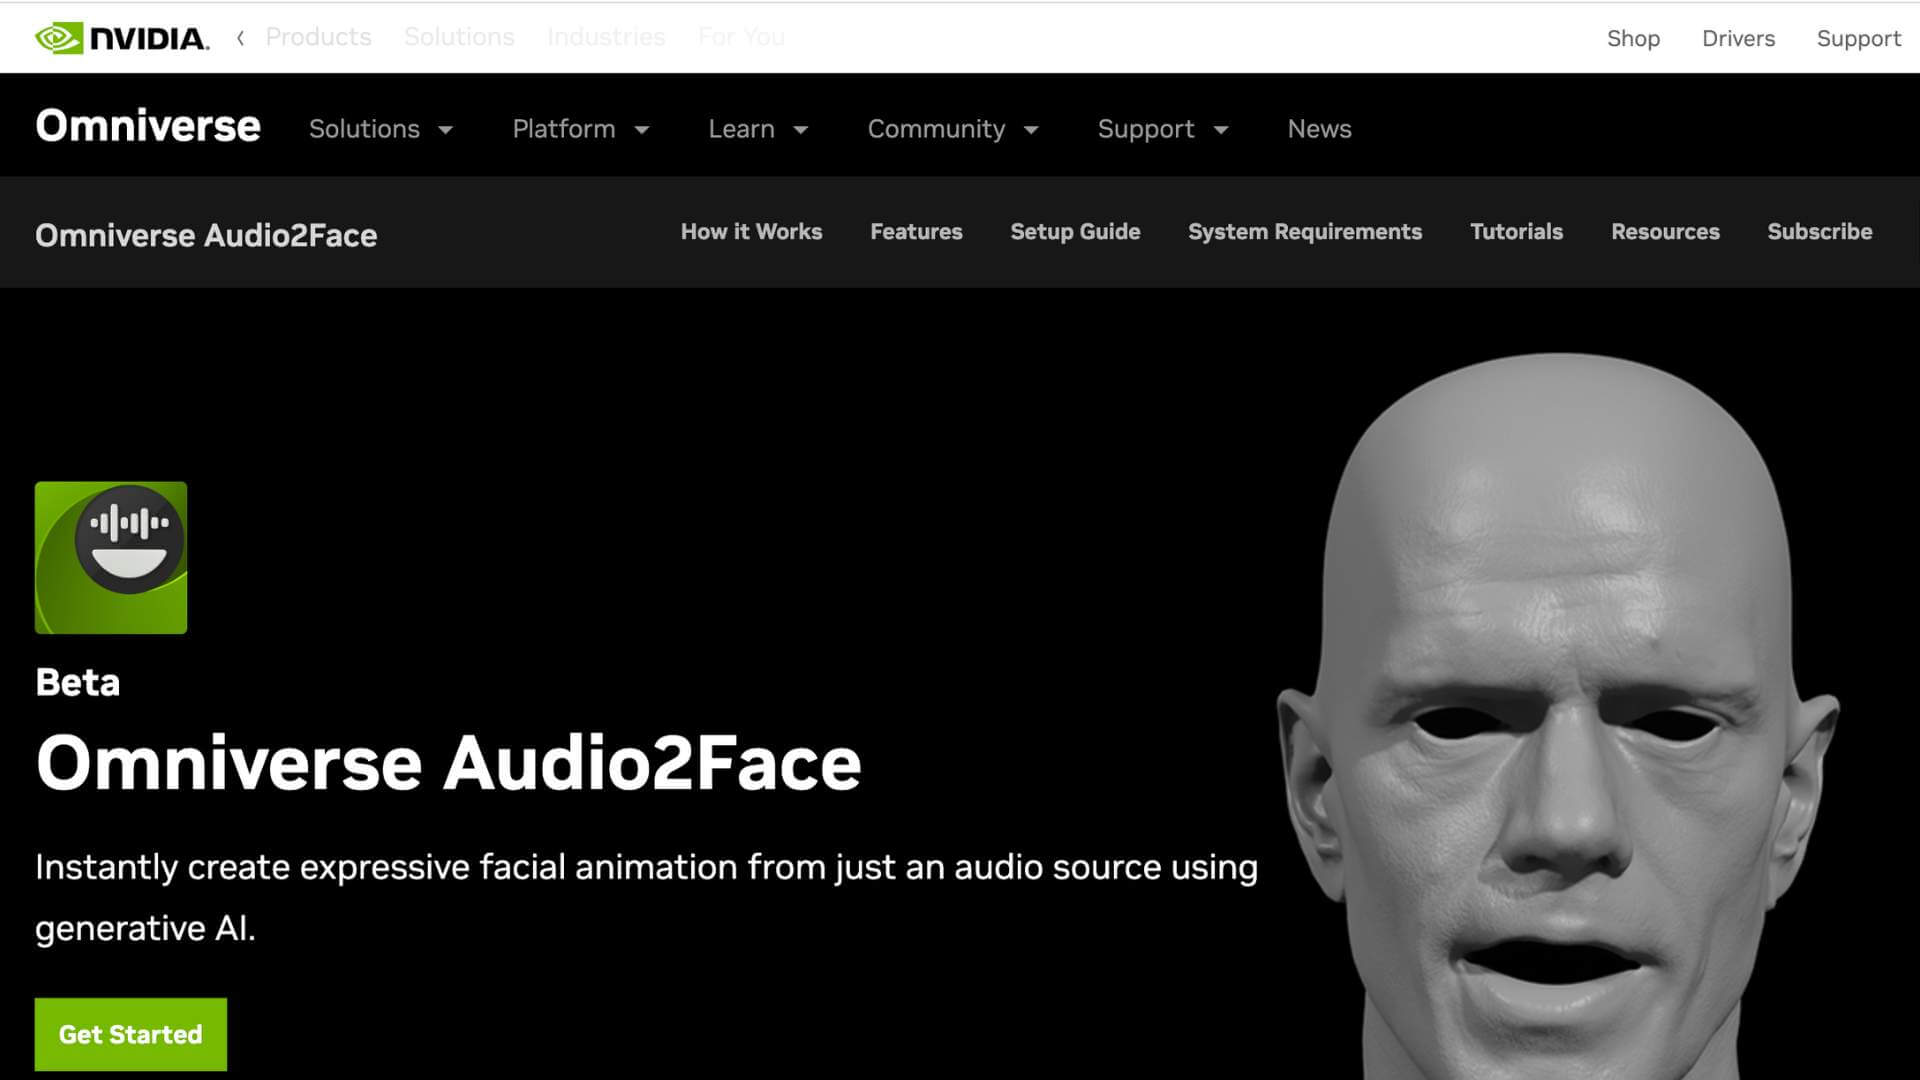Jump to How it Works section
Viewport: 1920px width, 1080px height.
click(751, 232)
